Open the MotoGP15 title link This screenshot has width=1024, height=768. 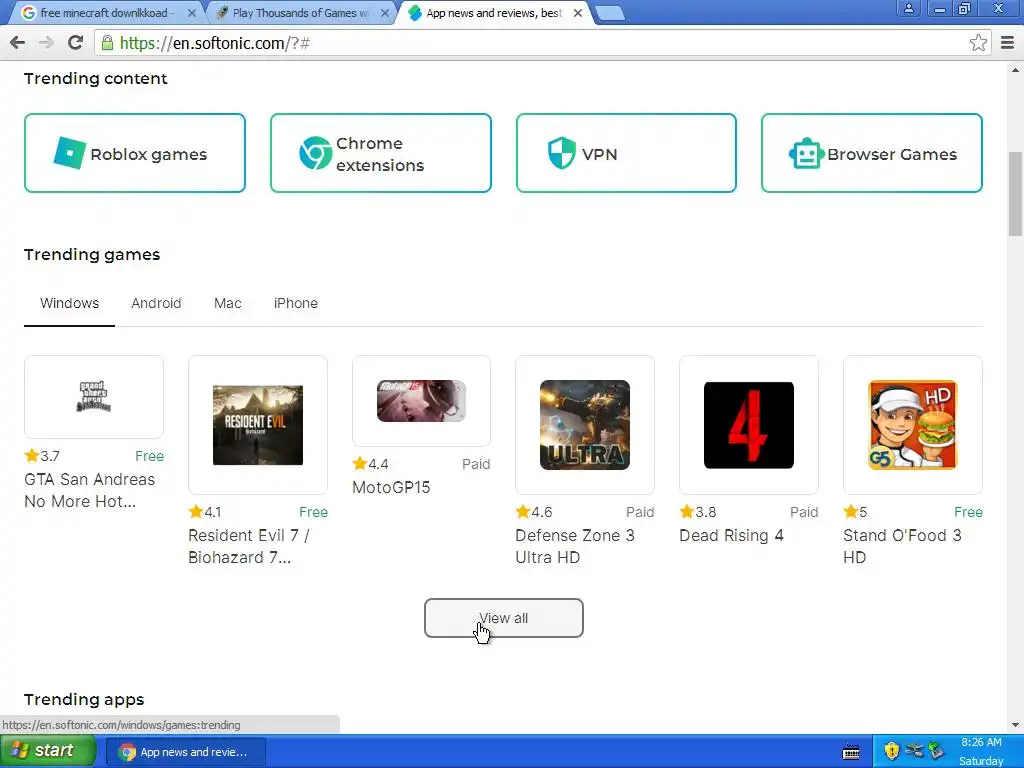click(x=391, y=488)
